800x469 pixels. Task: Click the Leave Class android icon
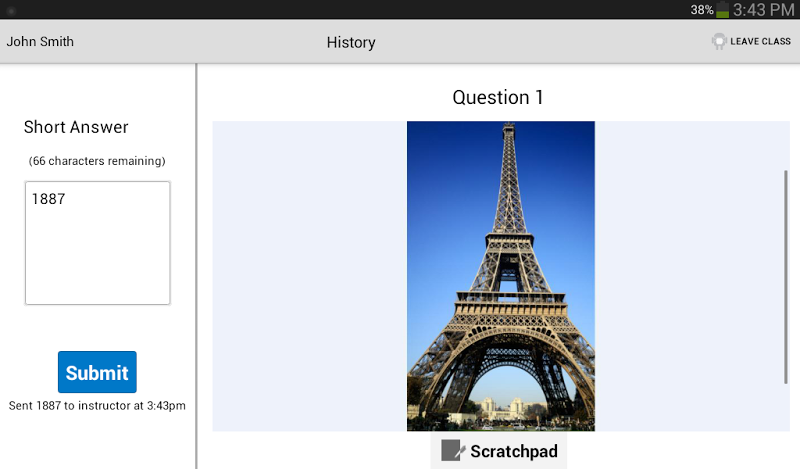(x=719, y=41)
